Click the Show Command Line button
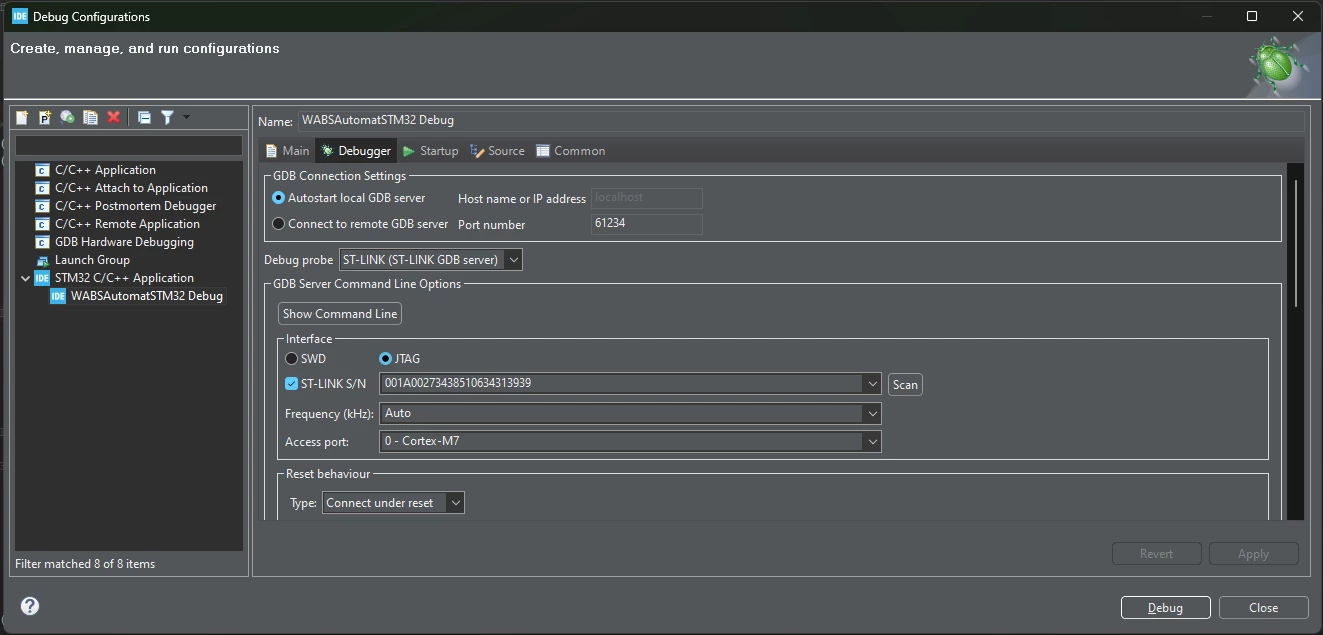1323x635 pixels. point(340,314)
